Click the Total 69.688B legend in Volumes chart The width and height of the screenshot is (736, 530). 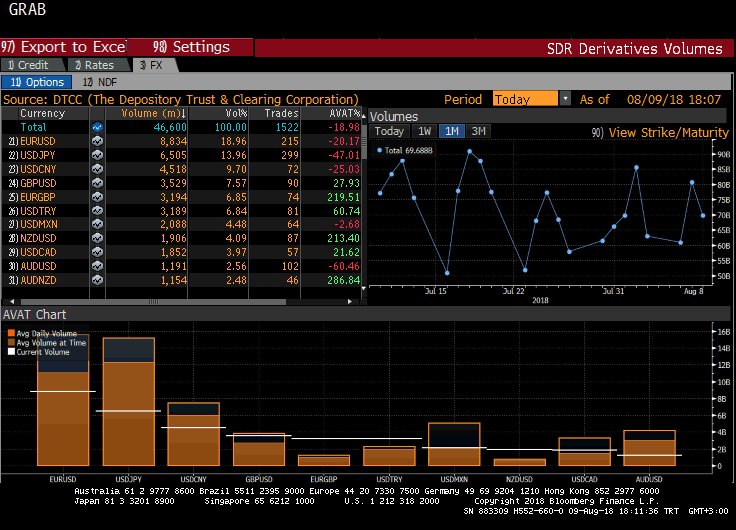(405, 150)
